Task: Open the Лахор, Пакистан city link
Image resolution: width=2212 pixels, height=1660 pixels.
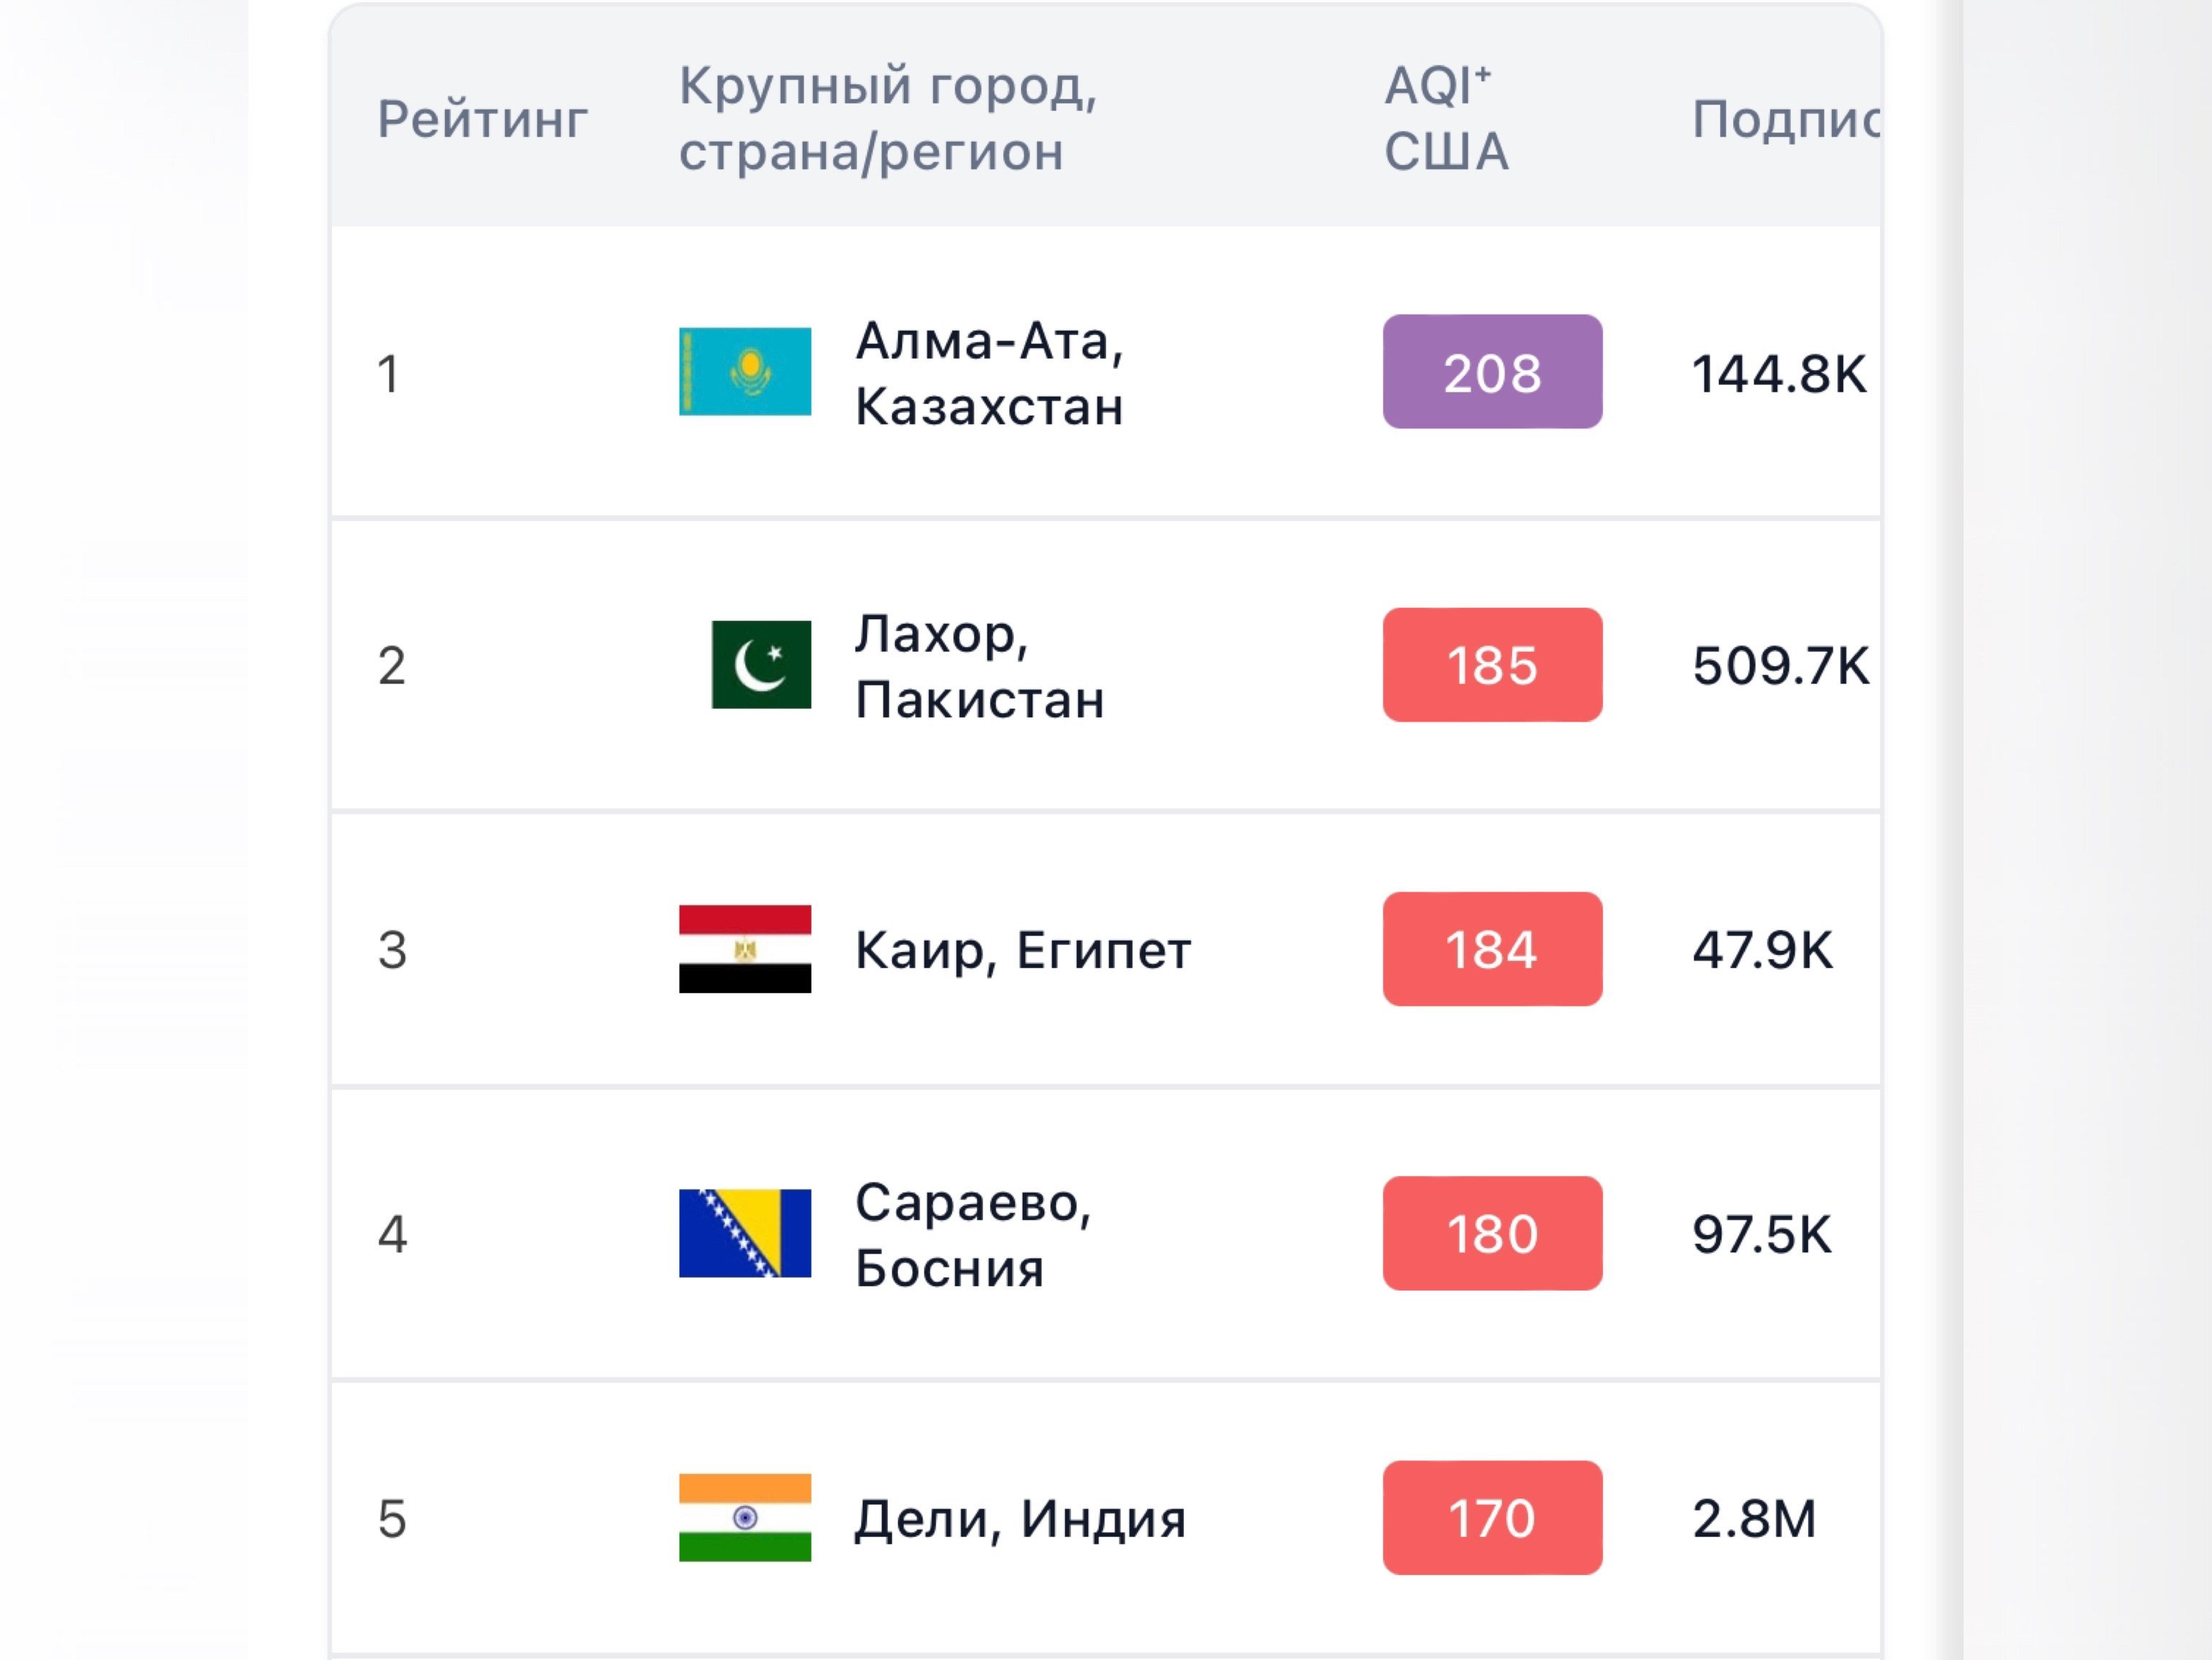Action: 979,665
